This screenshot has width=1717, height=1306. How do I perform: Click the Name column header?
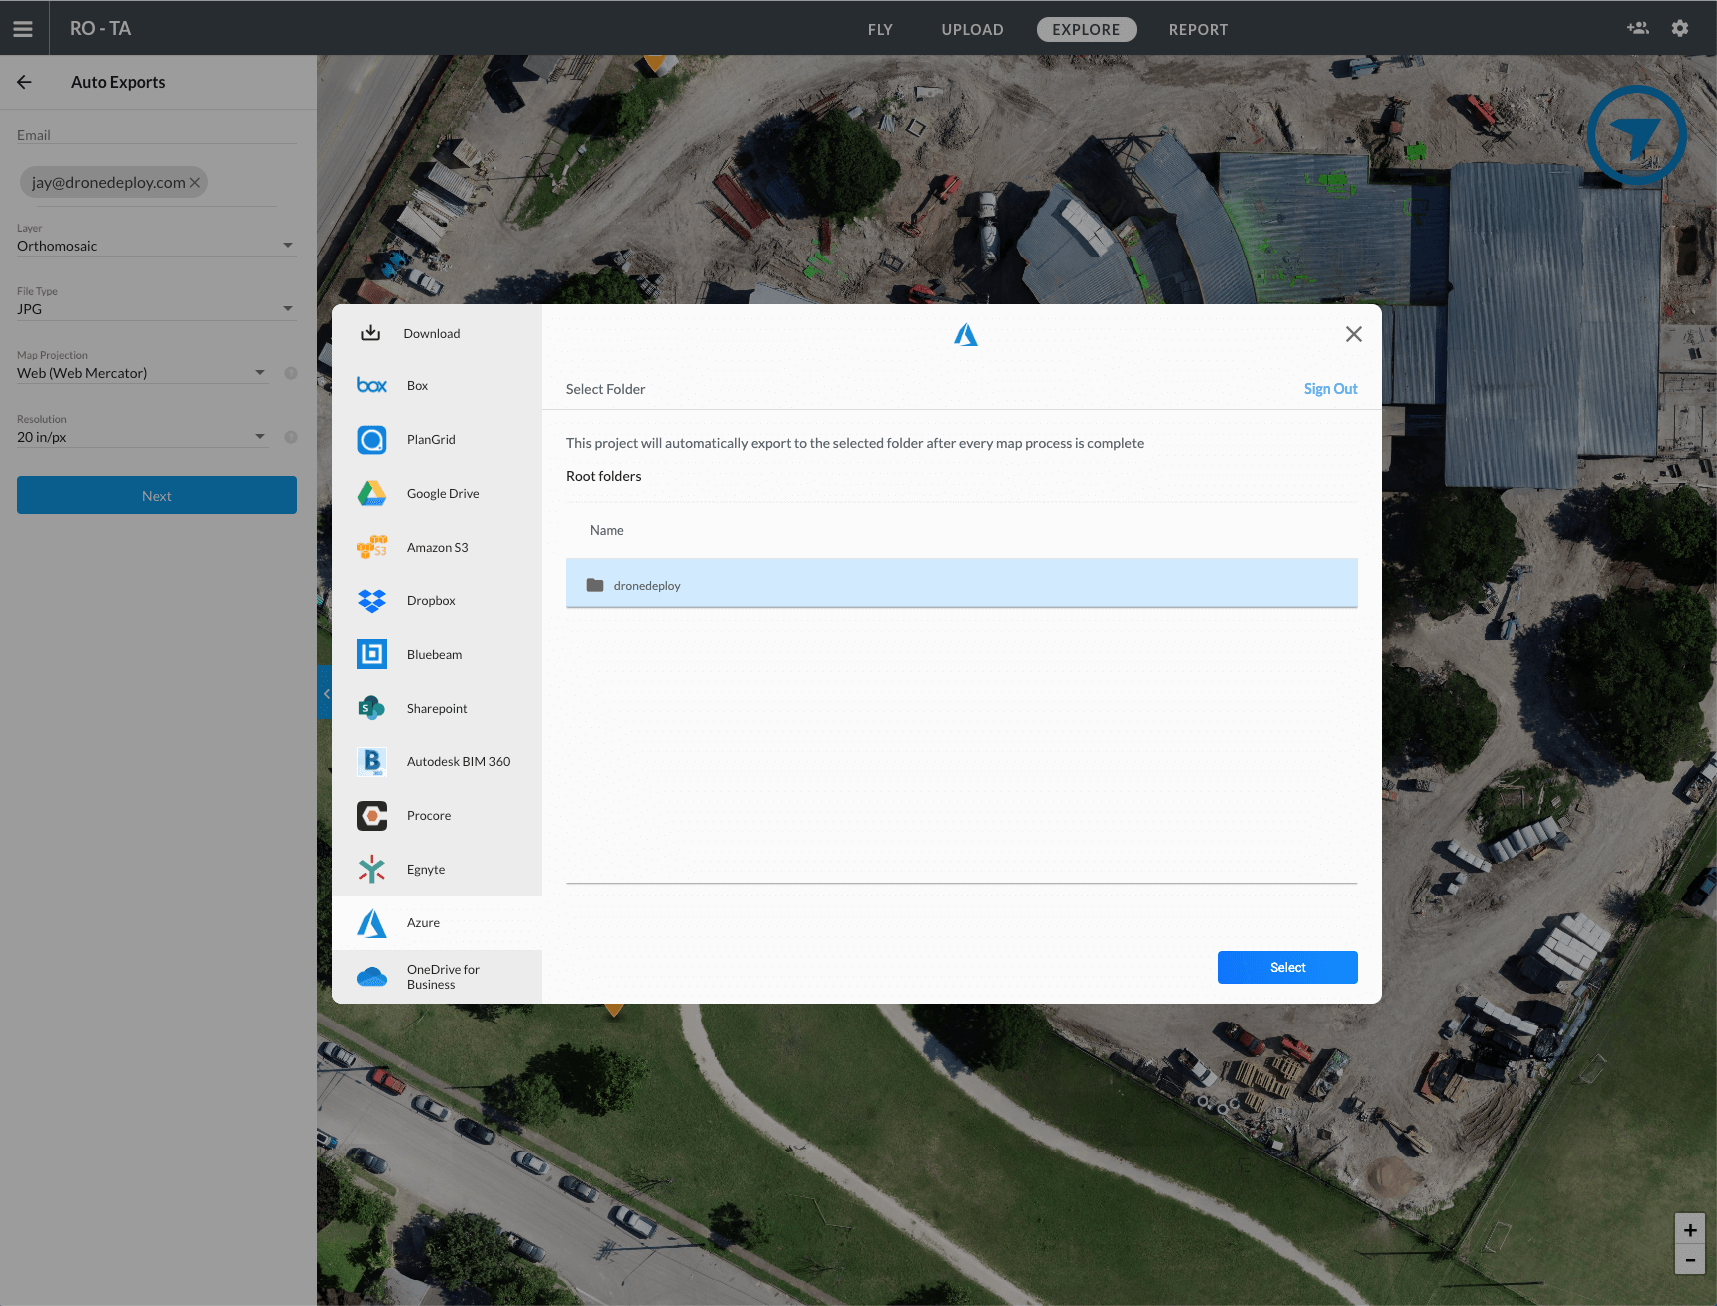tap(607, 530)
